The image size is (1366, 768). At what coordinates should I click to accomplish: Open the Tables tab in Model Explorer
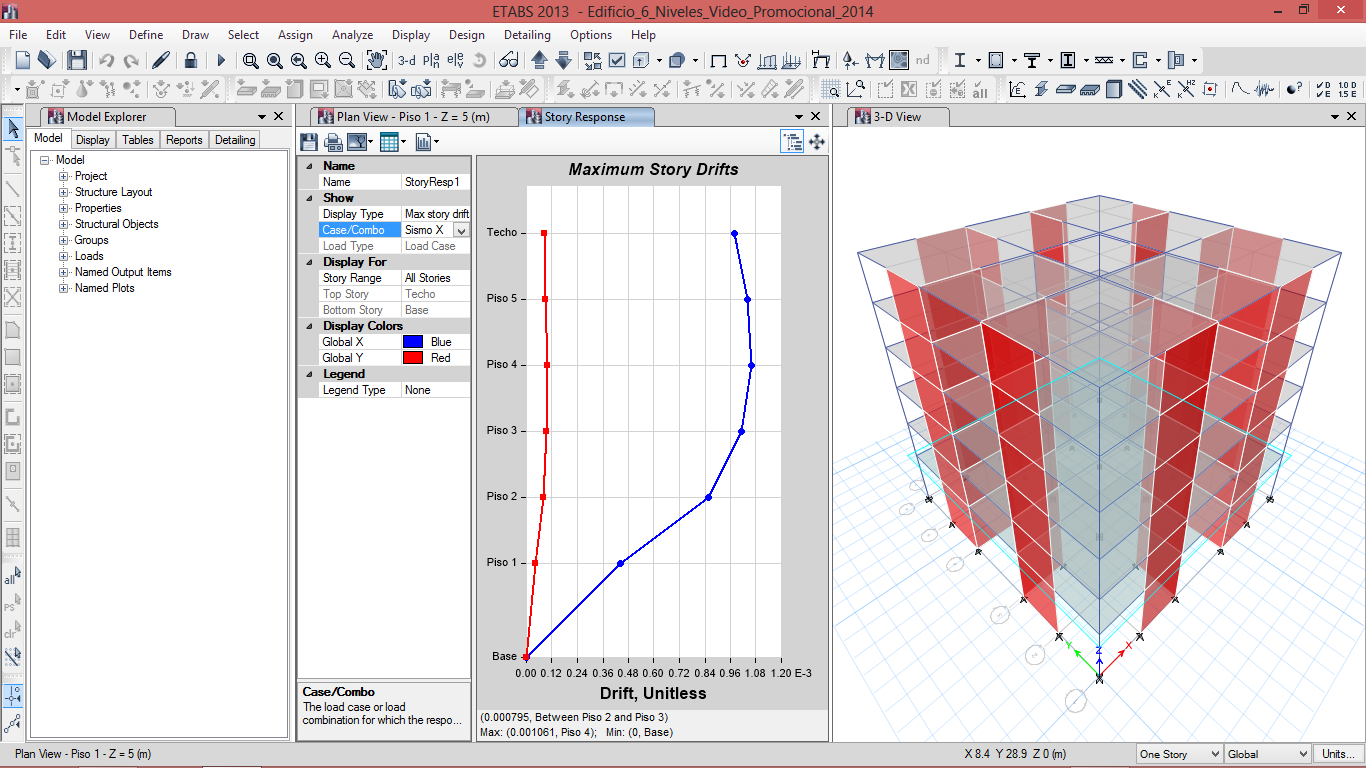138,140
